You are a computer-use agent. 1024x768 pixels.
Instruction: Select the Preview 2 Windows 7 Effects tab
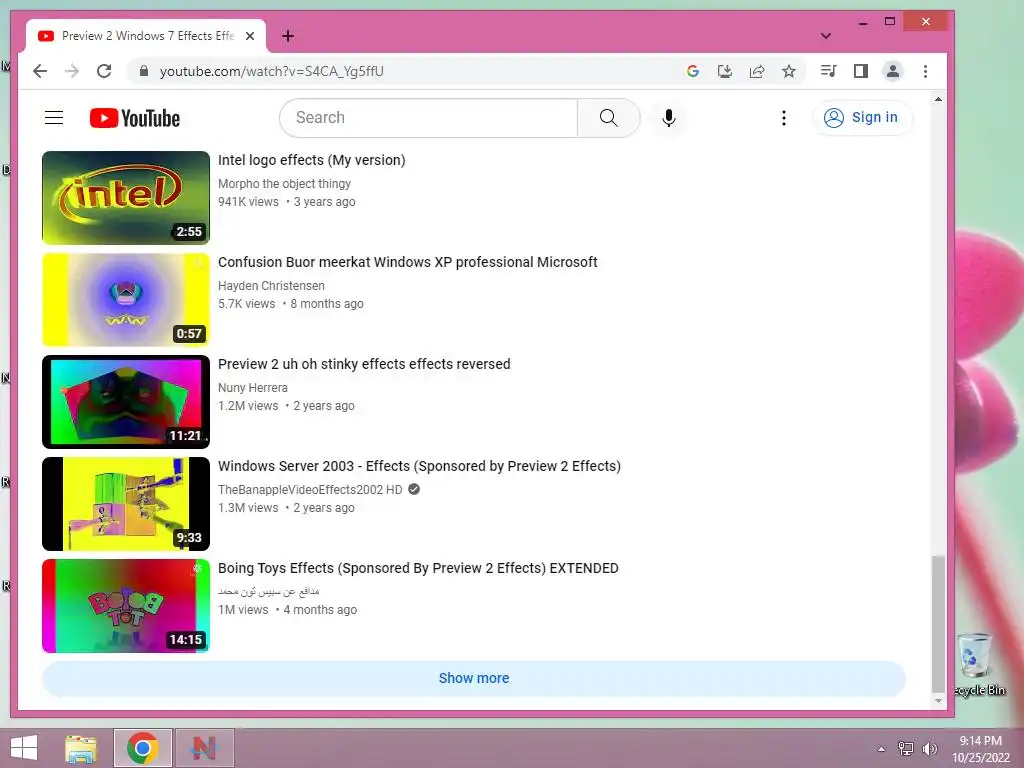pyautogui.click(x=146, y=36)
